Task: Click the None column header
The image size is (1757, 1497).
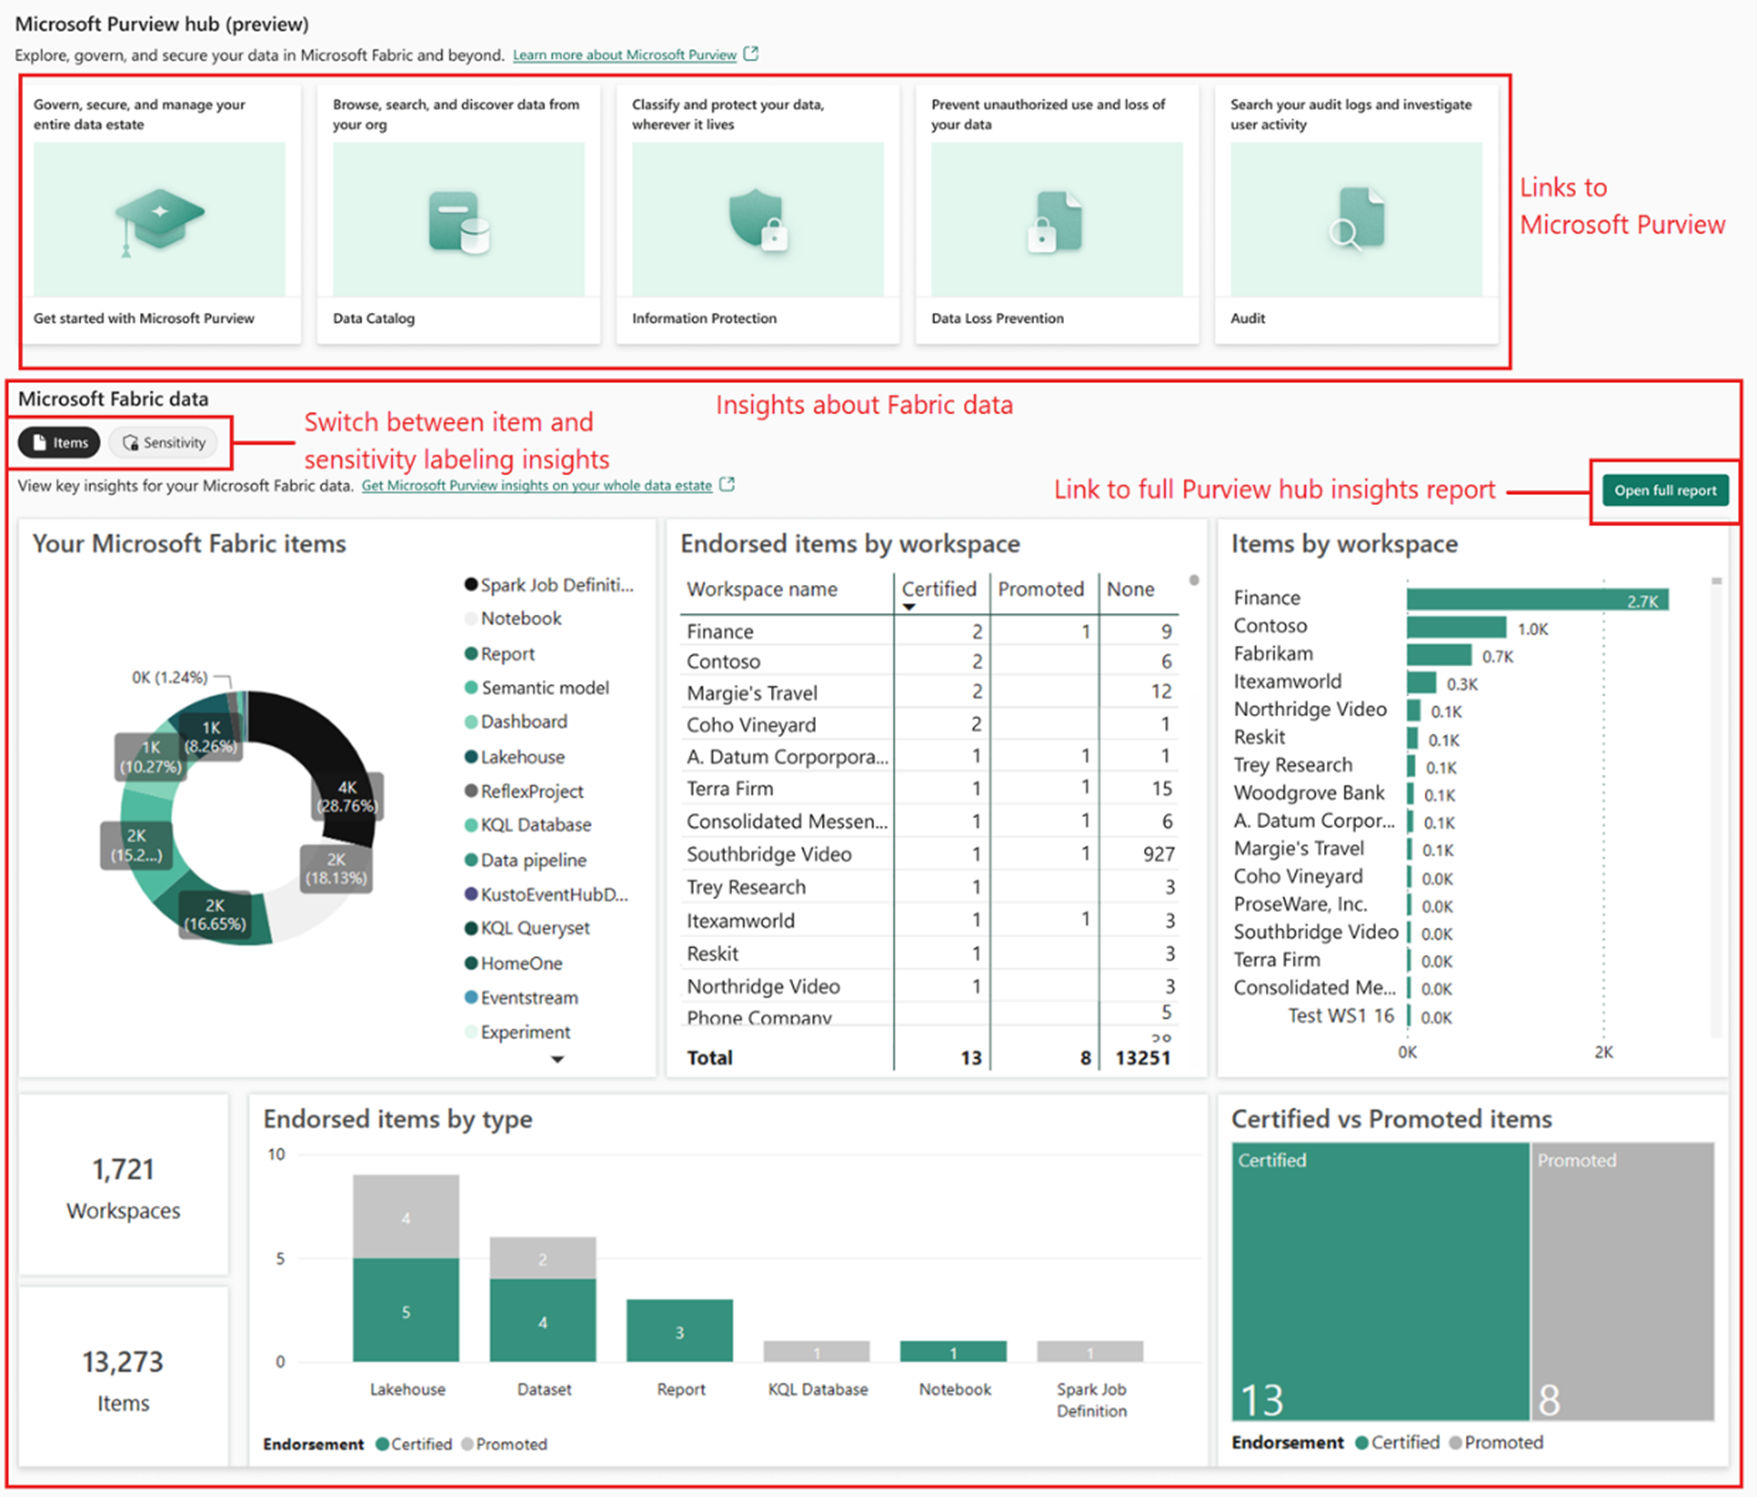Action: coord(1130,590)
